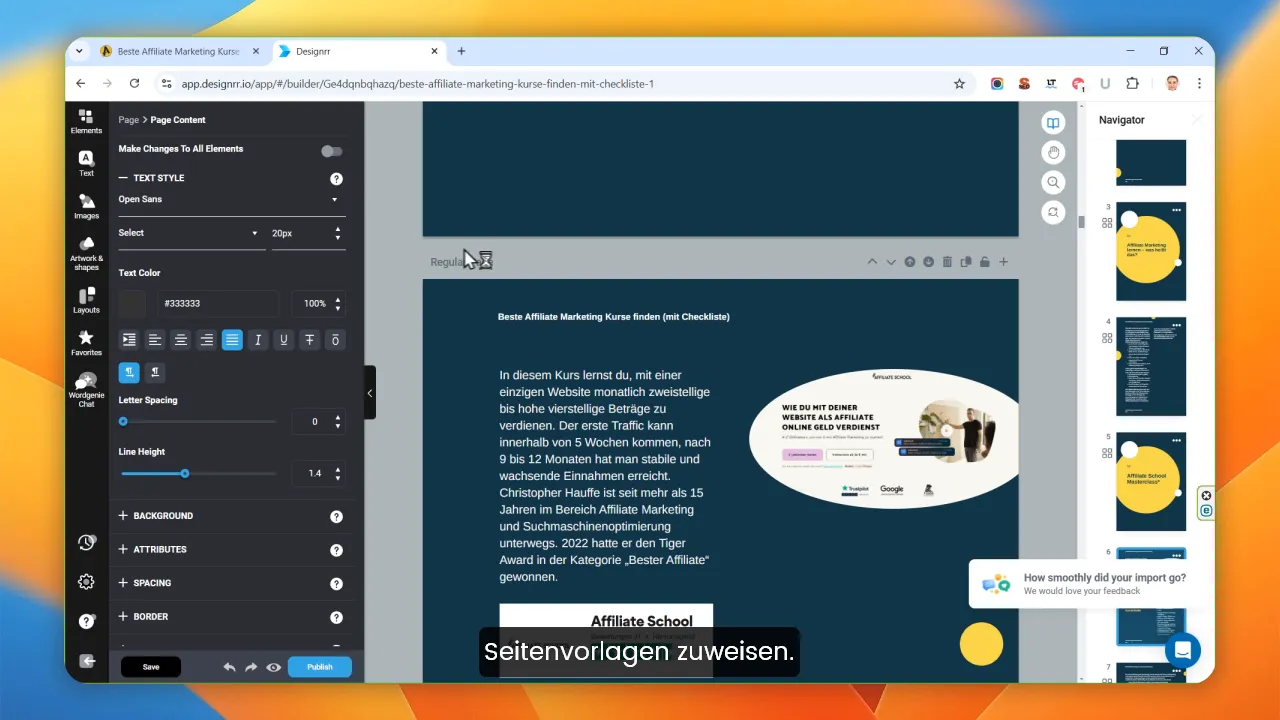Click the exit arrow icon at the sidebar bottom

(x=86, y=661)
